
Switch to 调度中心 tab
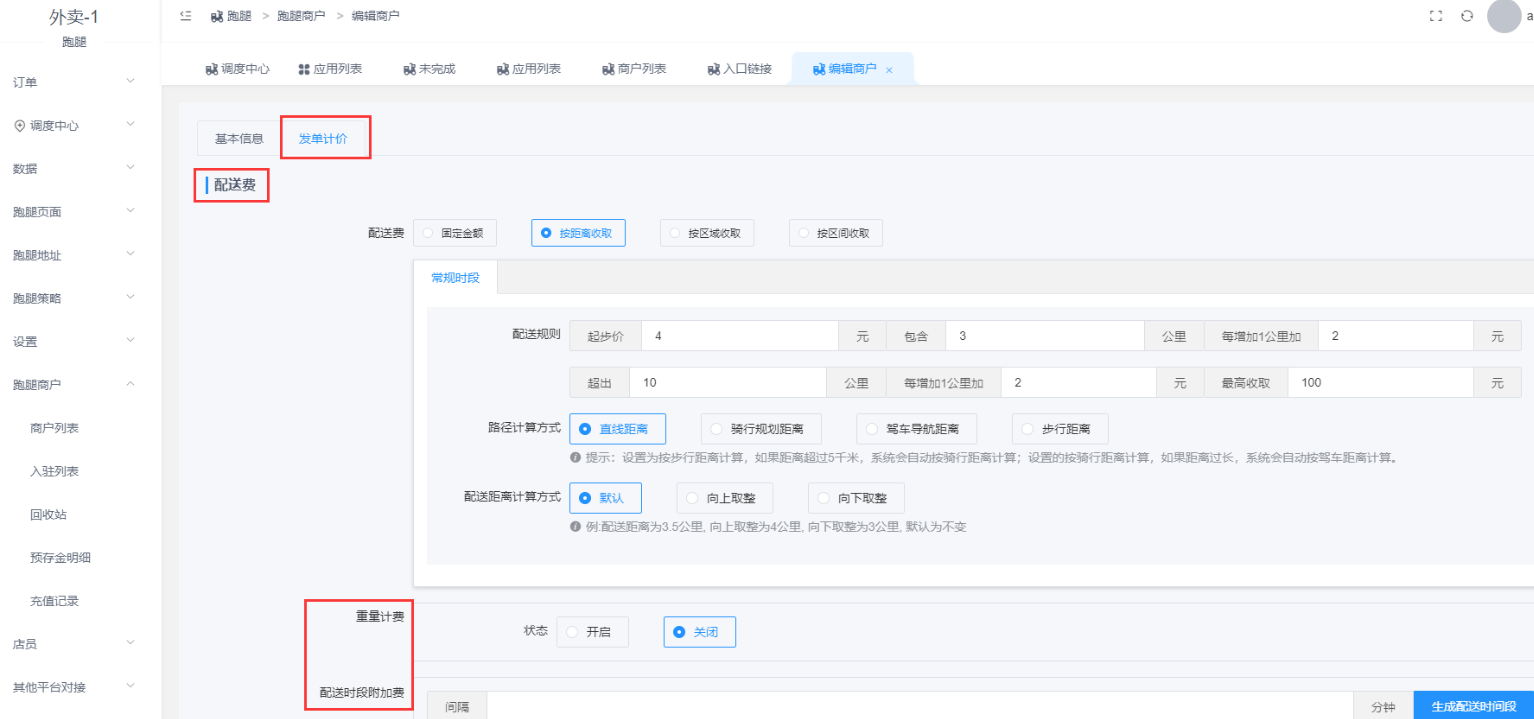coord(237,69)
